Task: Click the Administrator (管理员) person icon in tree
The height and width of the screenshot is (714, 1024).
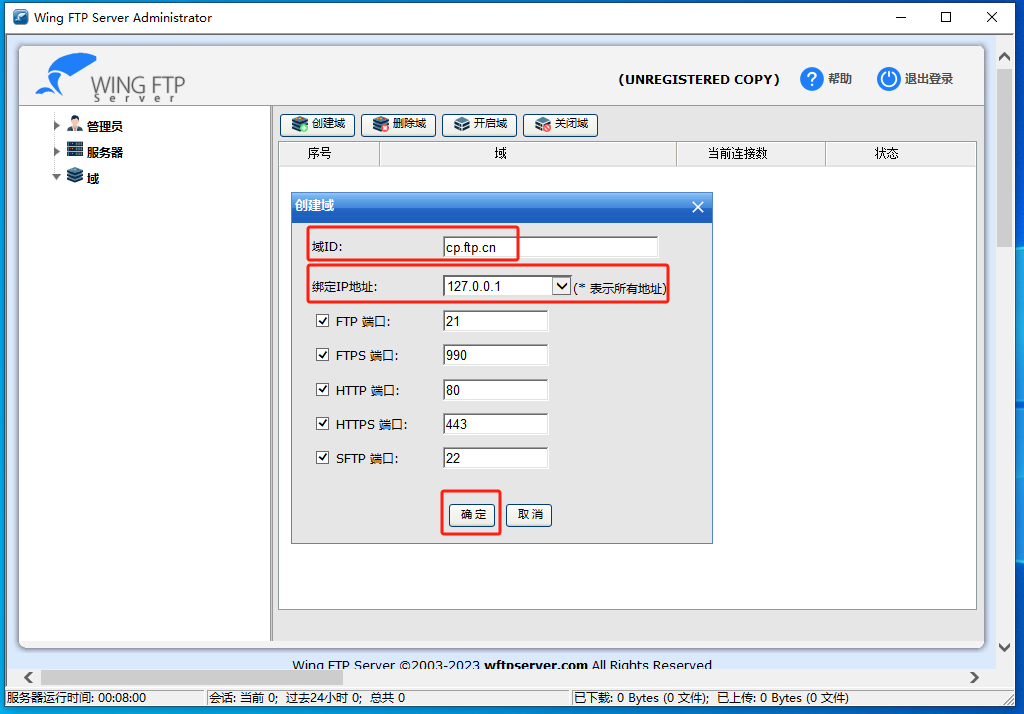Action: click(x=75, y=123)
